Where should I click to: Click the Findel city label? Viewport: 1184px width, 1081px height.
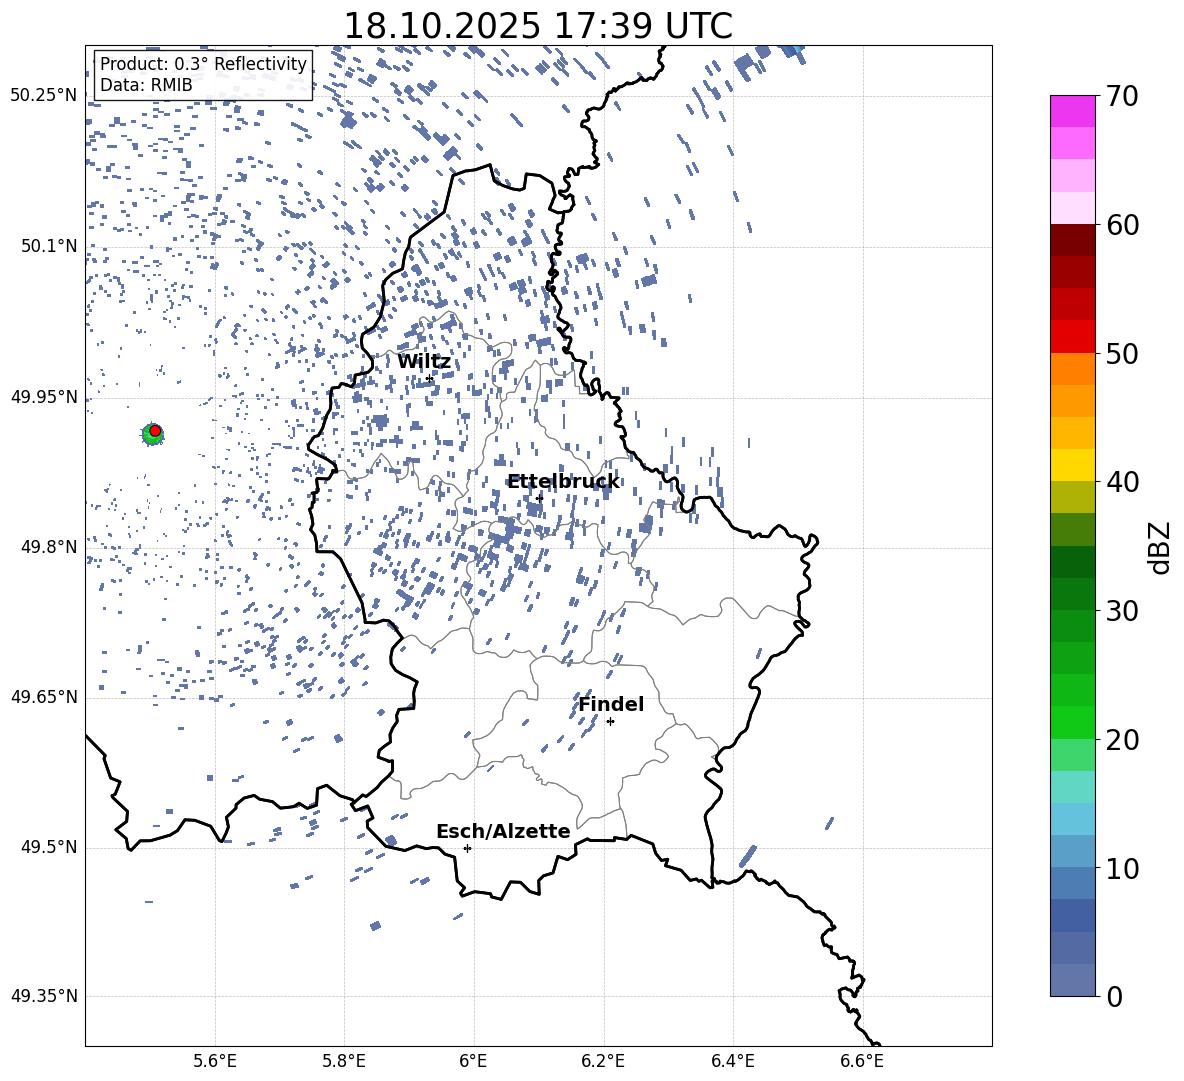point(611,704)
